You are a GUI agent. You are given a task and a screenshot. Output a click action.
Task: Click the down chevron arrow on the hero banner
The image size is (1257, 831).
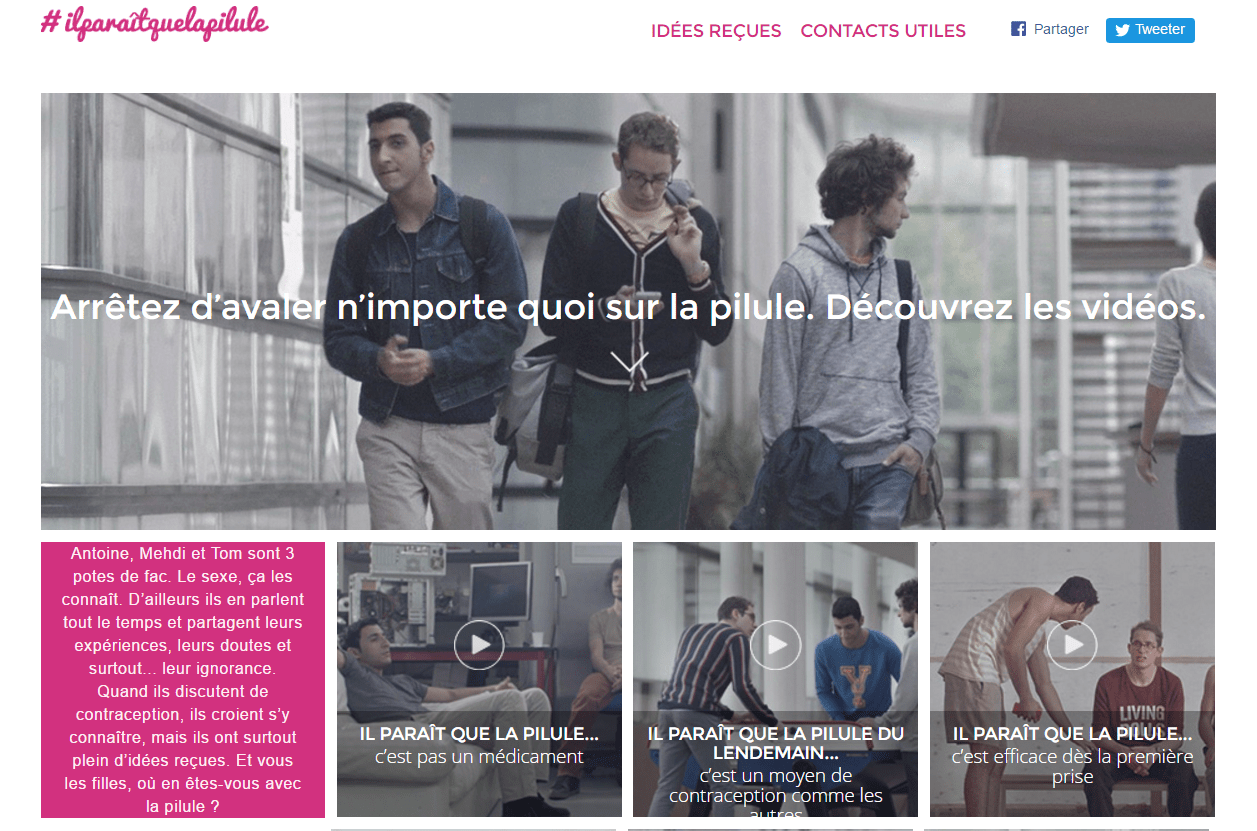point(629,362)
